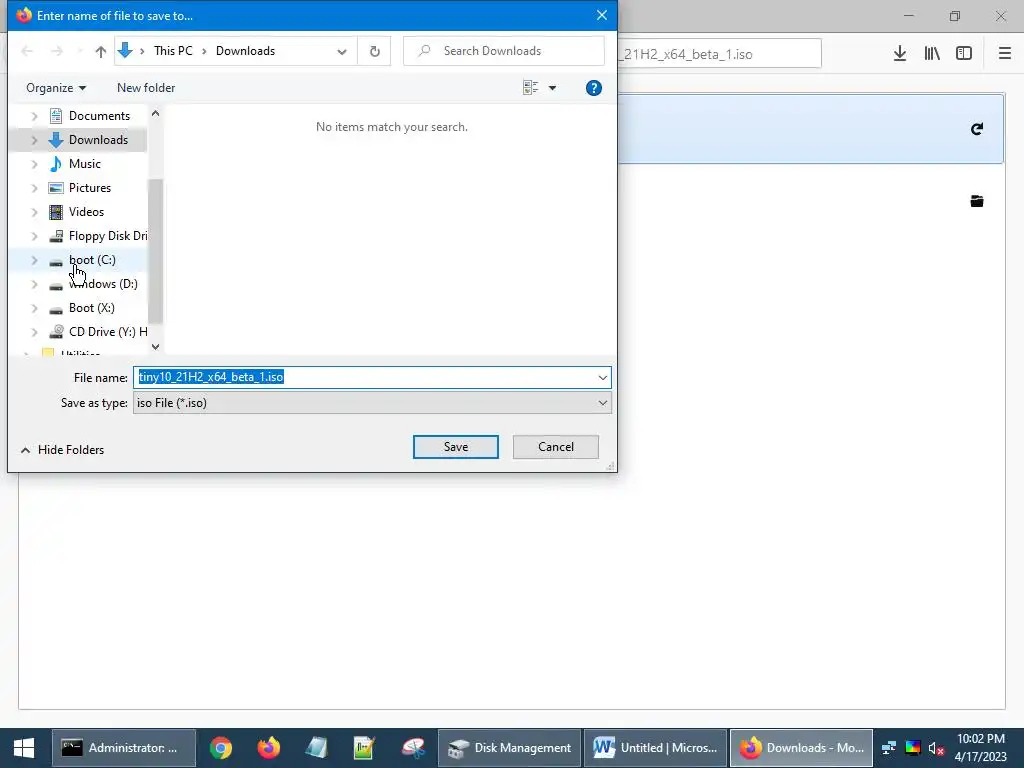Switch to Administrator command prompt
The image size is (1024, 768).
click(x=123, y=748)
